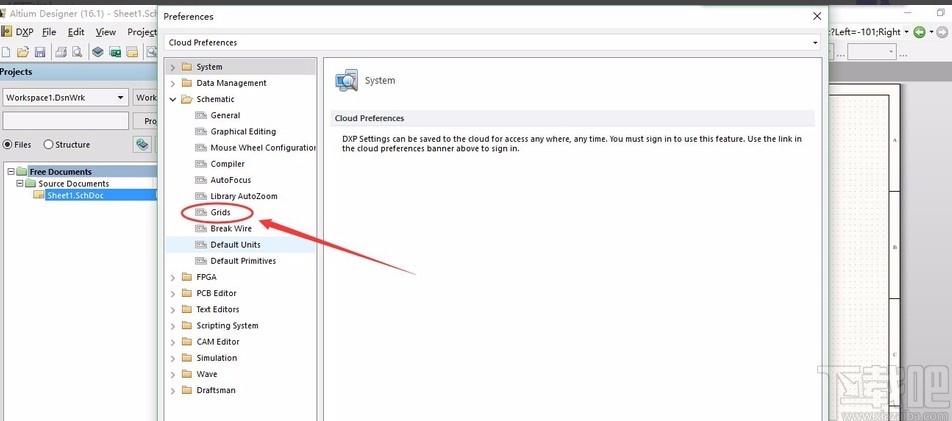Expand the Draftsman node
The width and height of the screenshot is (952, 421).
pos(173,391)
